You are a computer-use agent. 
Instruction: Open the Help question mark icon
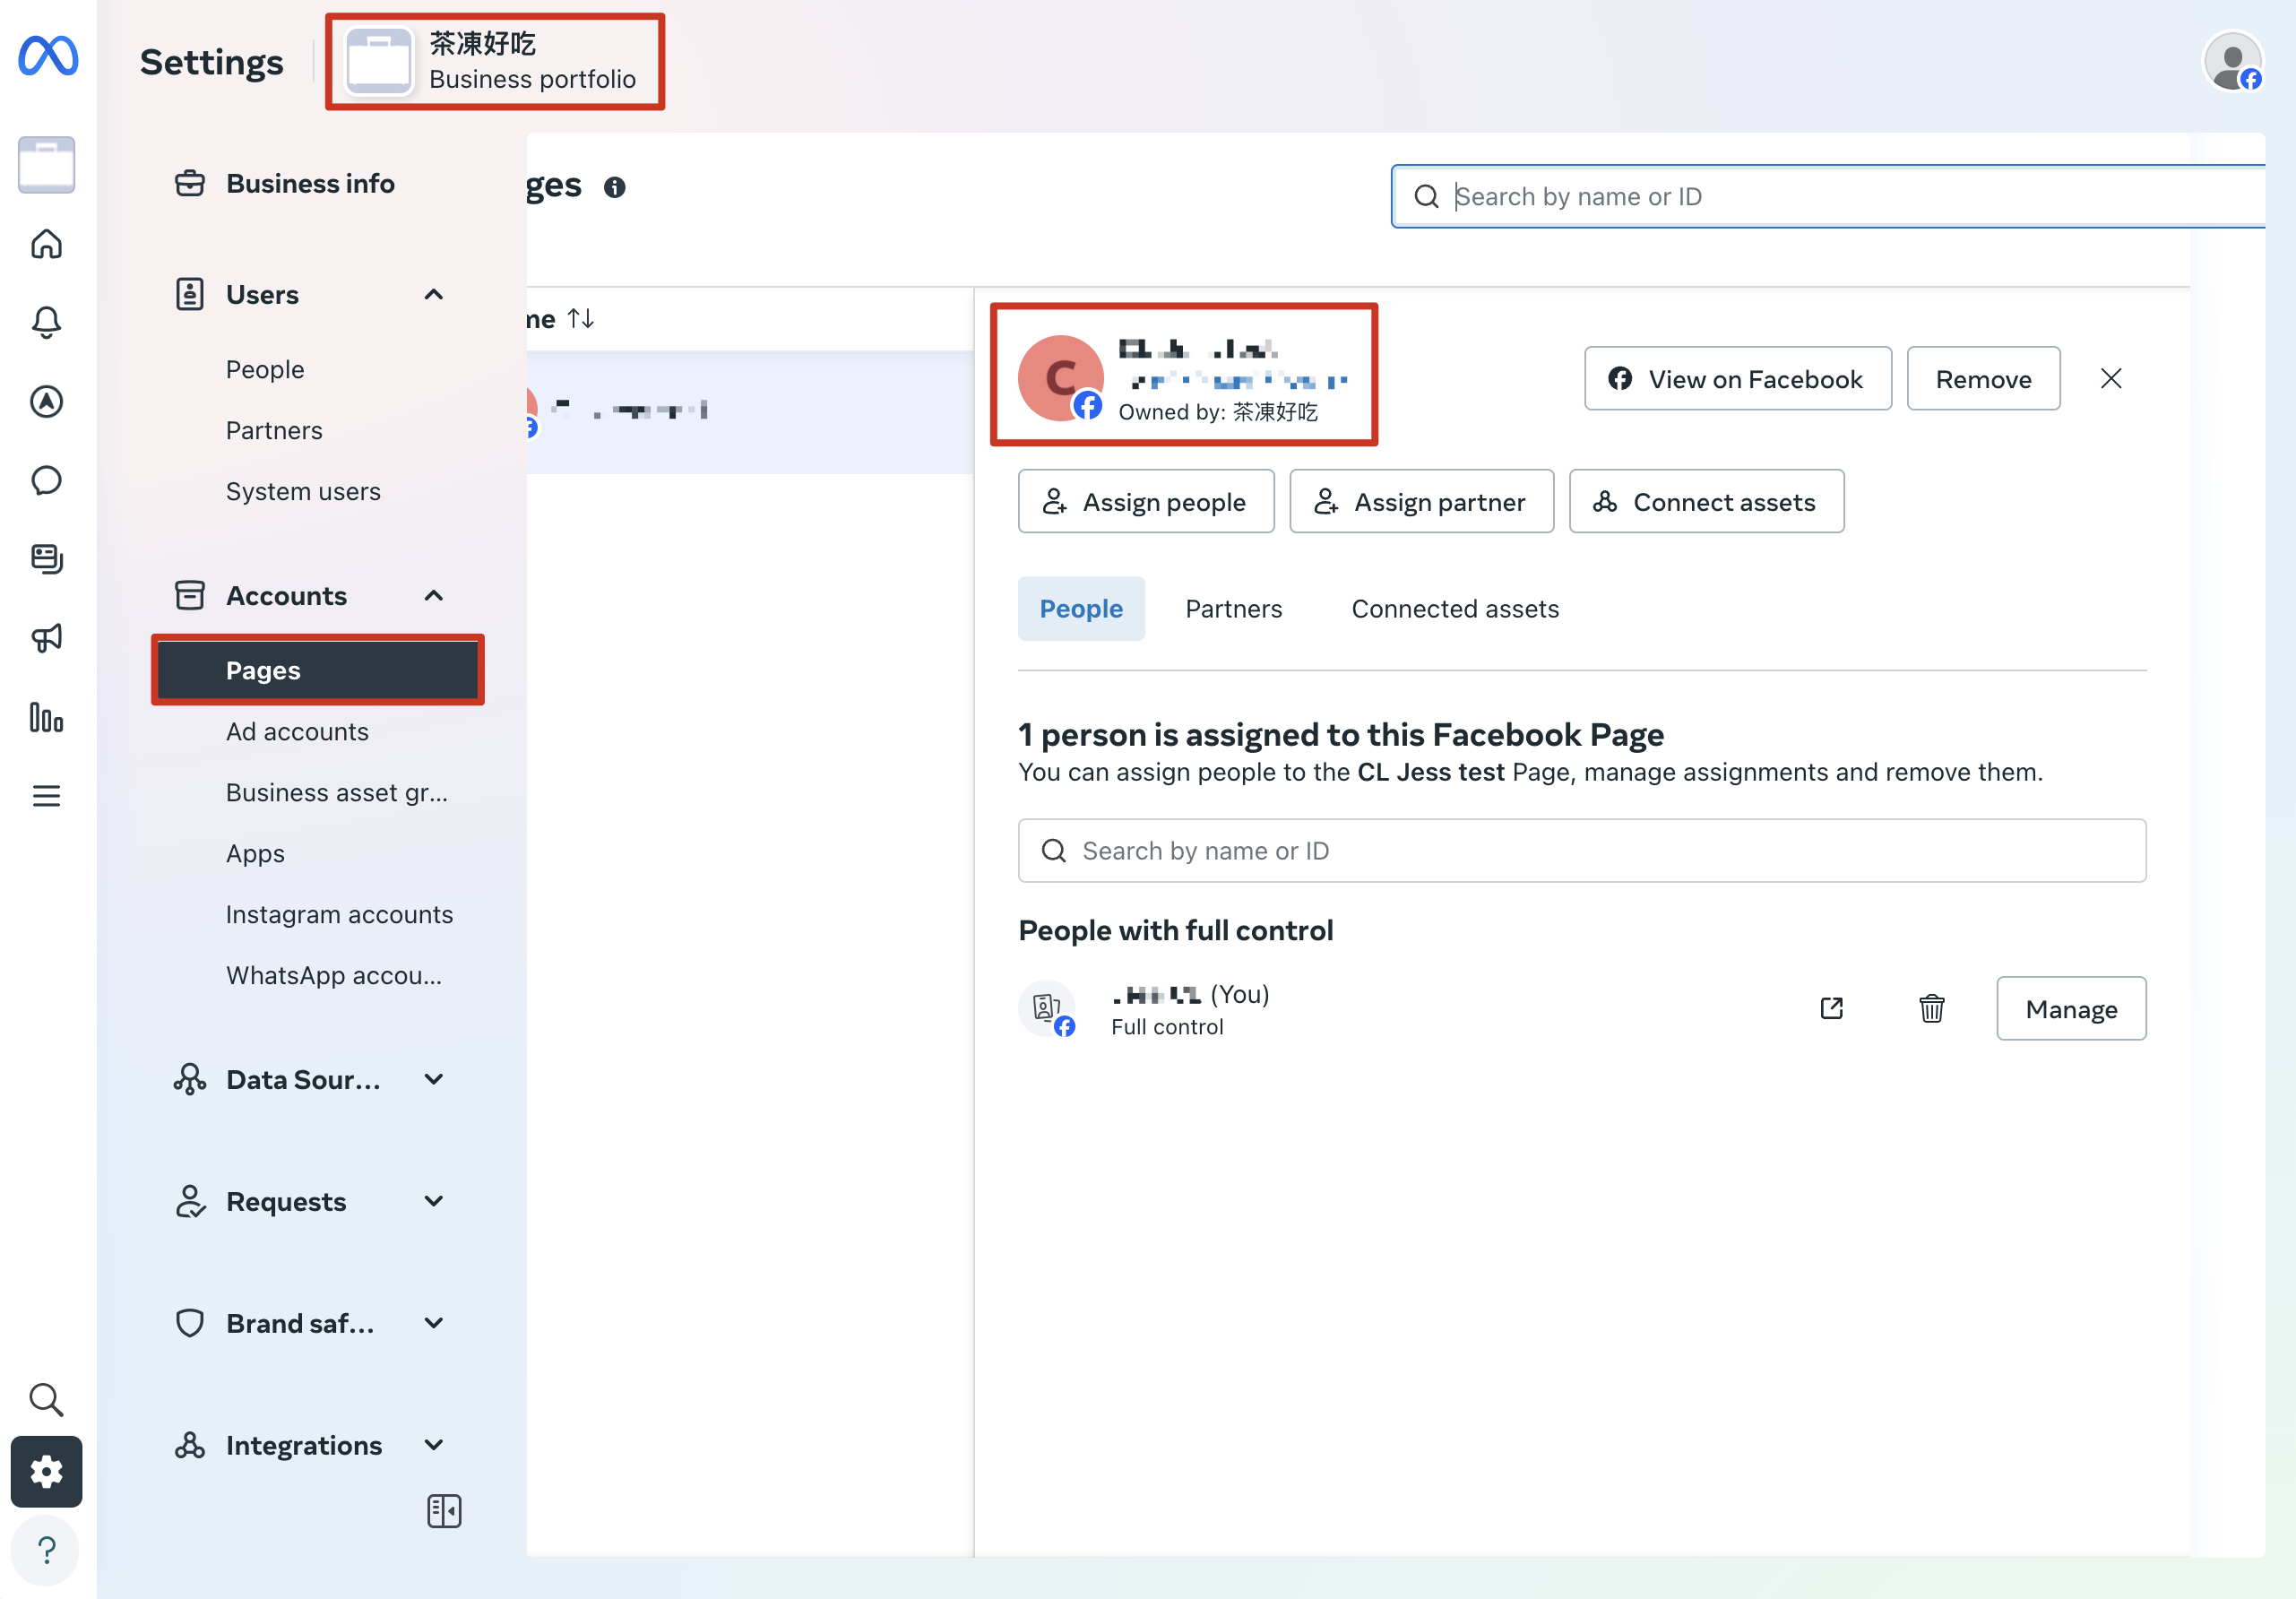pyautogui.click(x=46, y=1551)
